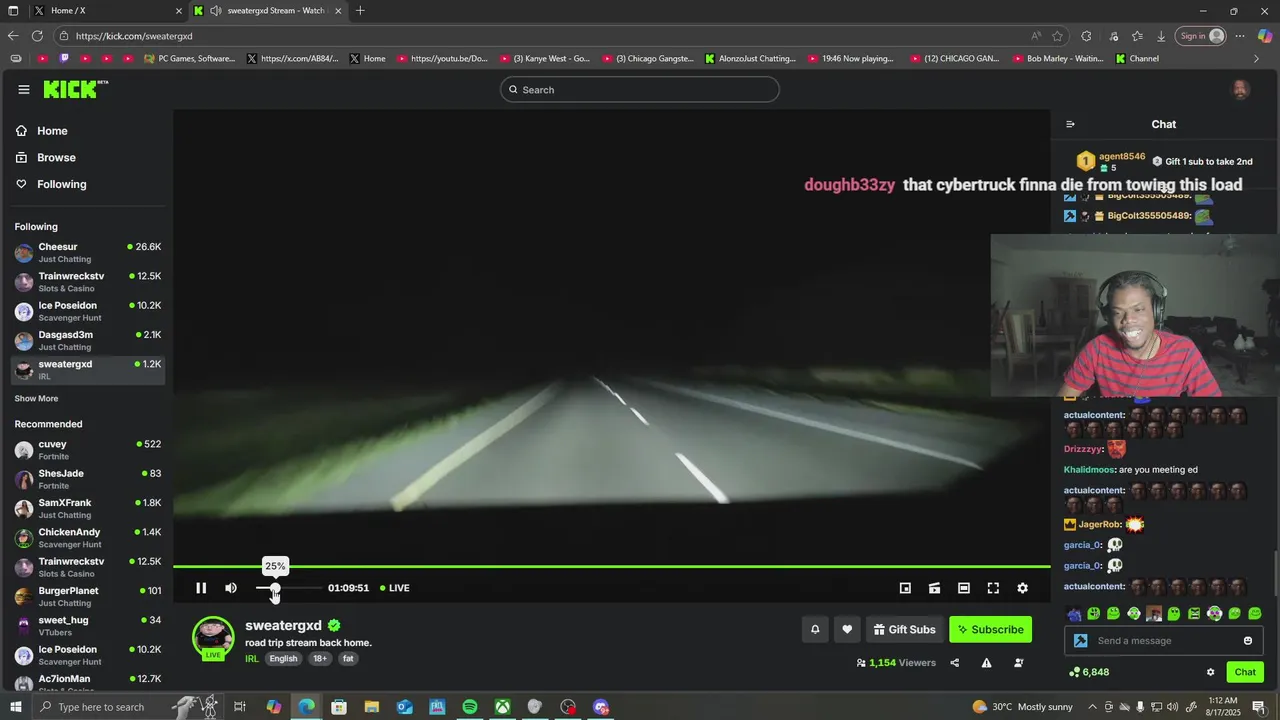Share the stream

click(954, 663)
